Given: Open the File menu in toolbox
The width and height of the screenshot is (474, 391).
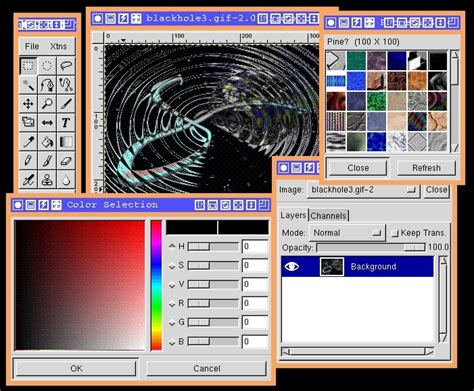Looking at the screenshot, I should point(32,46).
